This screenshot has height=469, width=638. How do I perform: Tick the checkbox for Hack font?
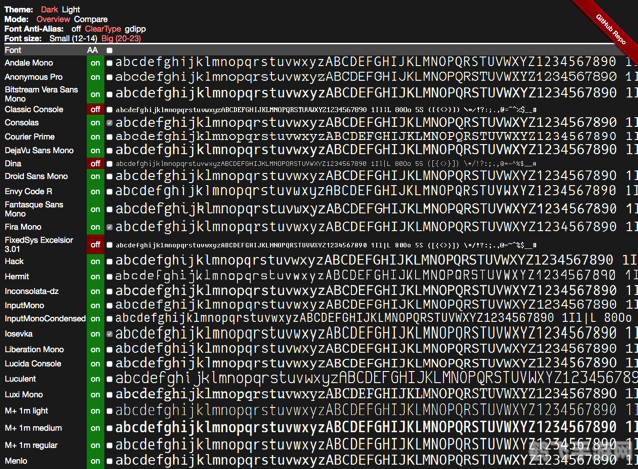[x=110, y=262]
